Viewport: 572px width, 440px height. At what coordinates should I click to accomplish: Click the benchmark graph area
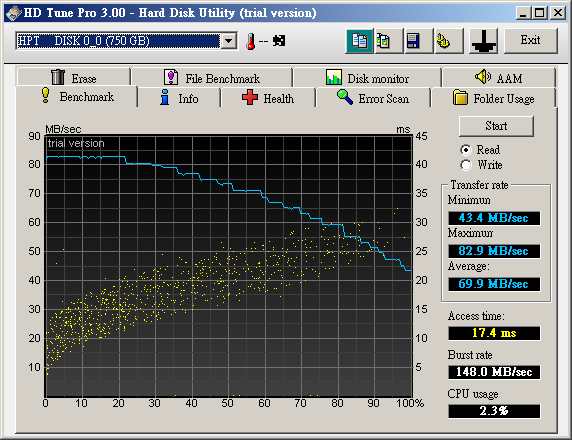pos(229,266)
